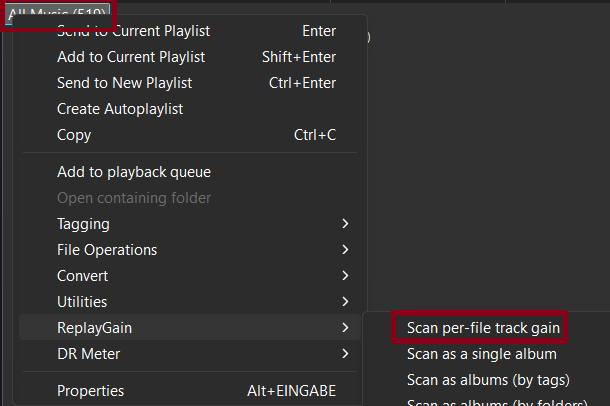Choose Send to New Playlist

124,83
